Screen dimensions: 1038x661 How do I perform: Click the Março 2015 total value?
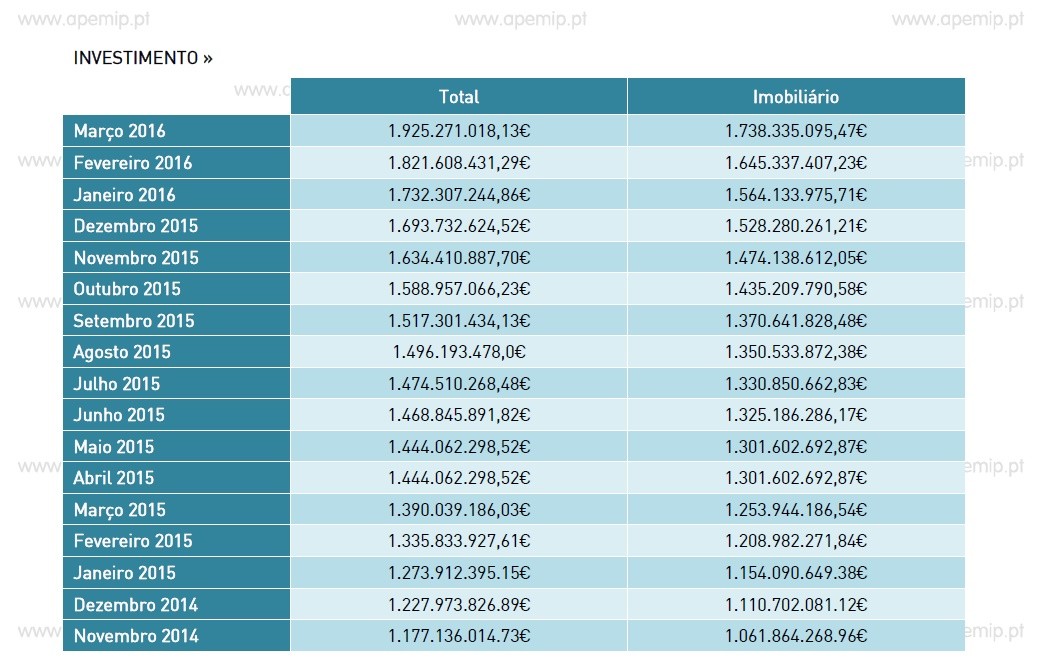pos(459,510)
